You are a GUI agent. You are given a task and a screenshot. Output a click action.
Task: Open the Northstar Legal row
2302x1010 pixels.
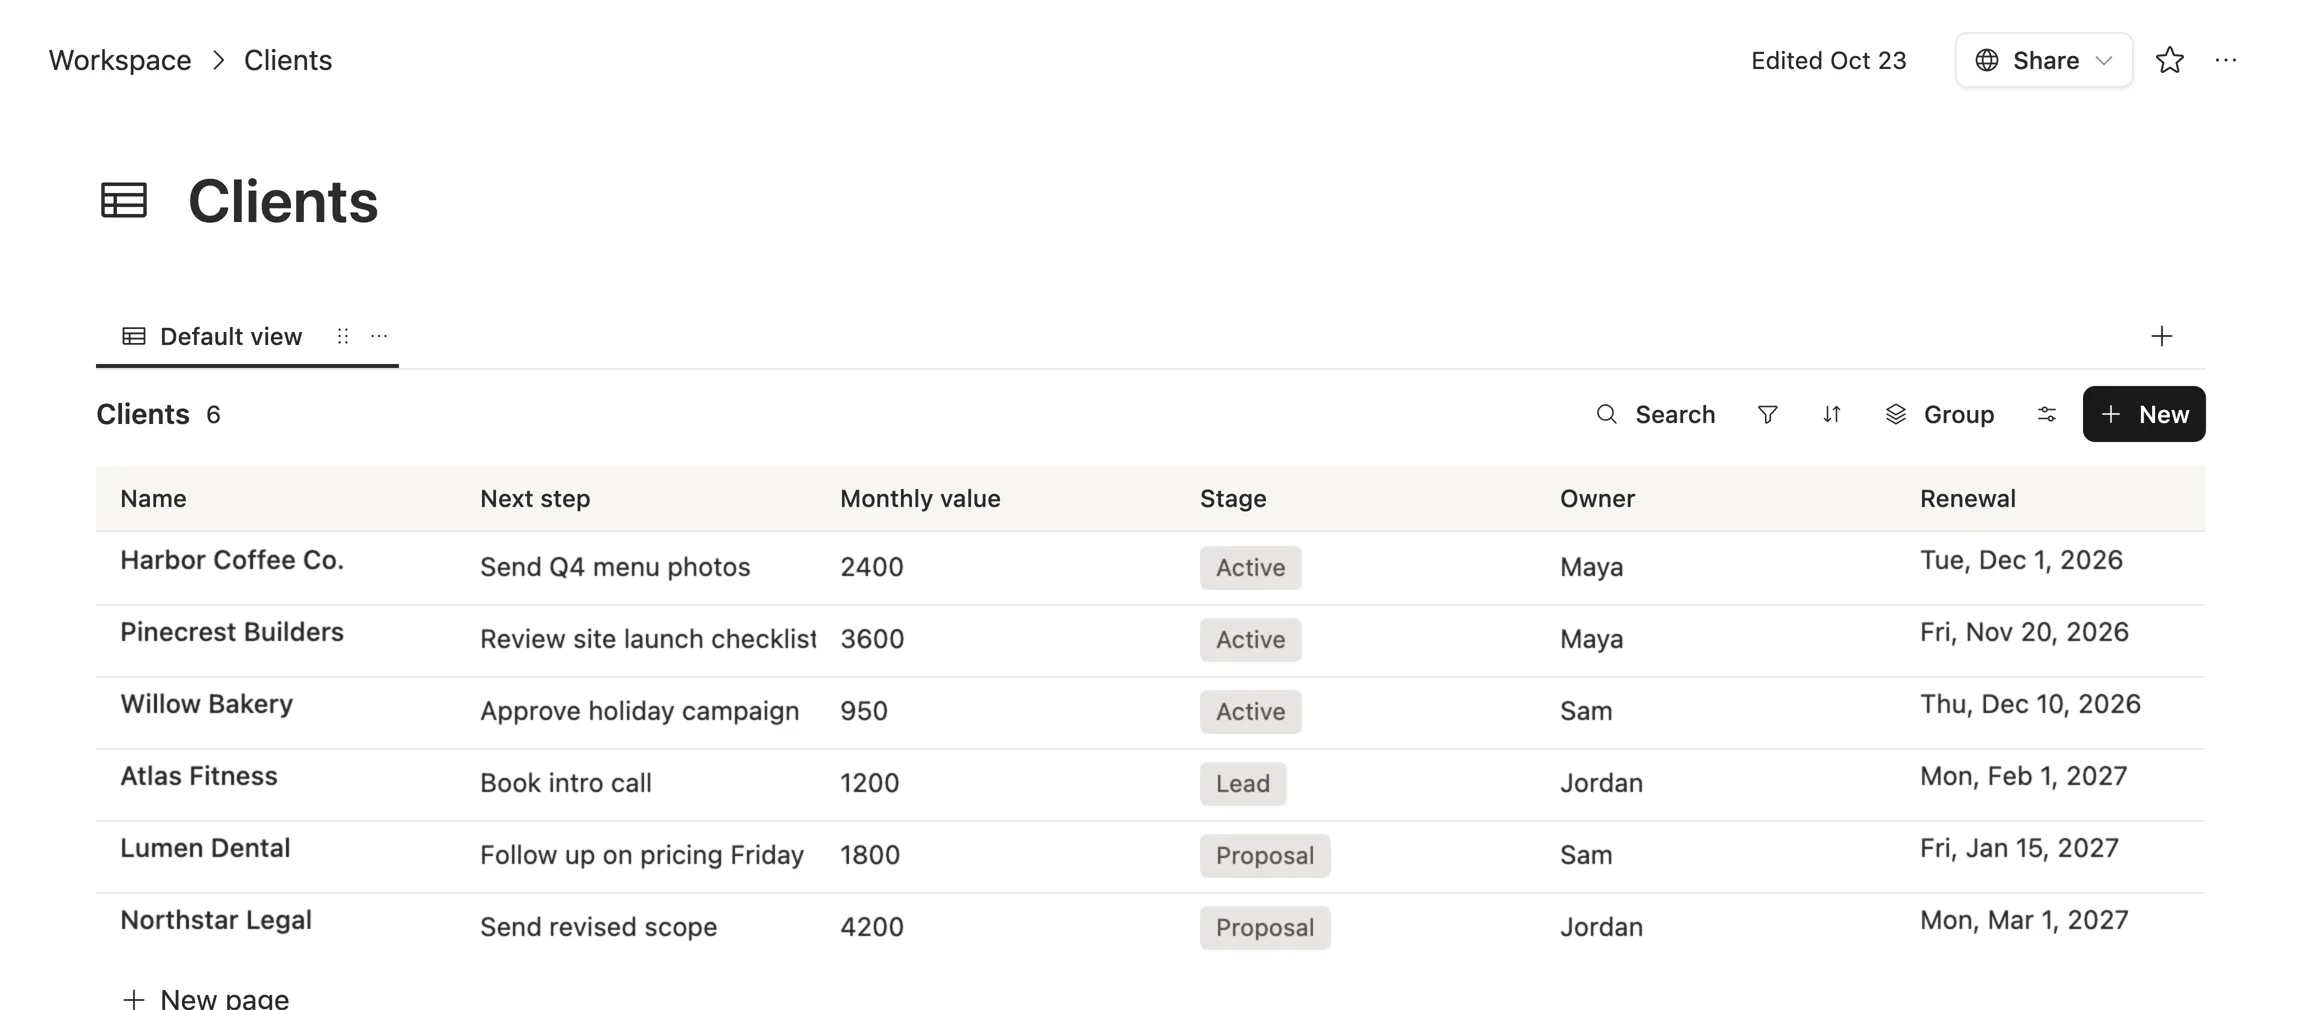coord(216,920)
